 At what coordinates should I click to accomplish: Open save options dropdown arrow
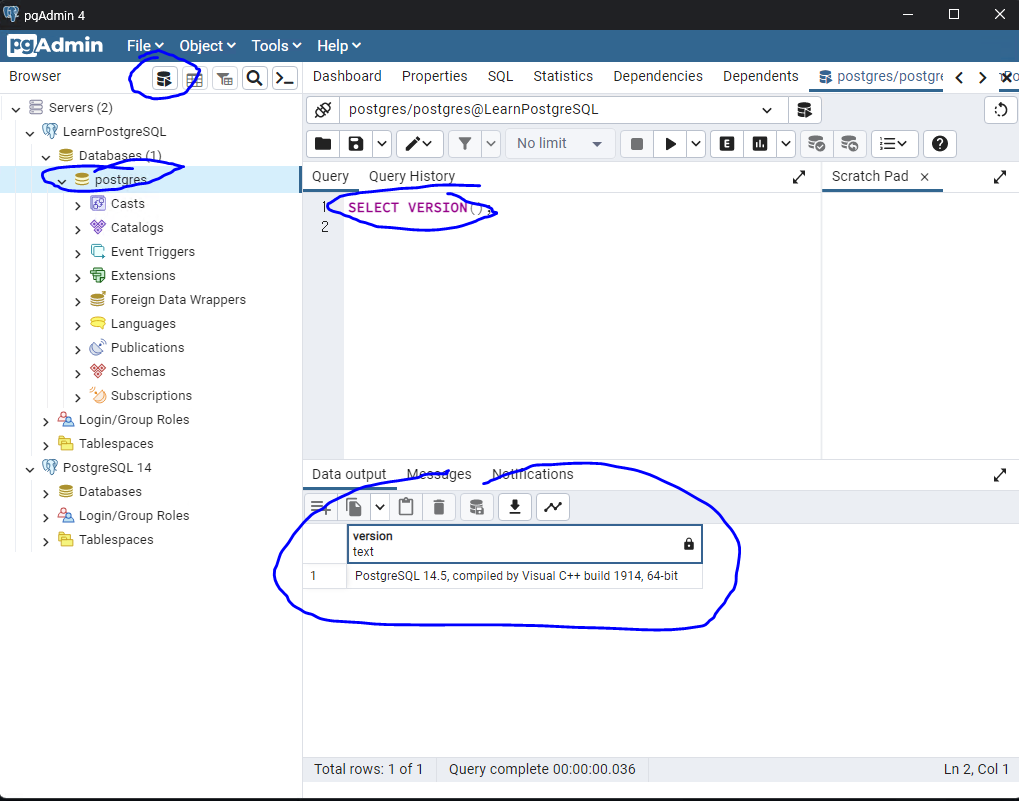382,144
